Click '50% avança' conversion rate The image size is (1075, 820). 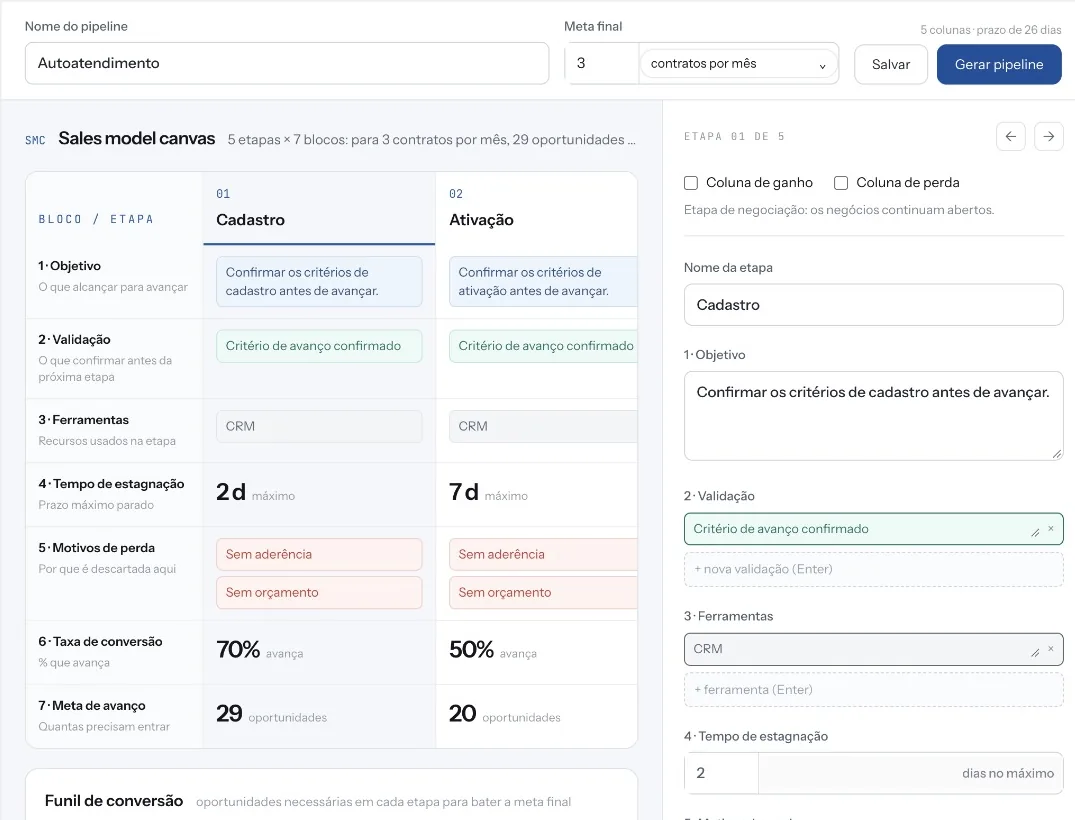493,650
